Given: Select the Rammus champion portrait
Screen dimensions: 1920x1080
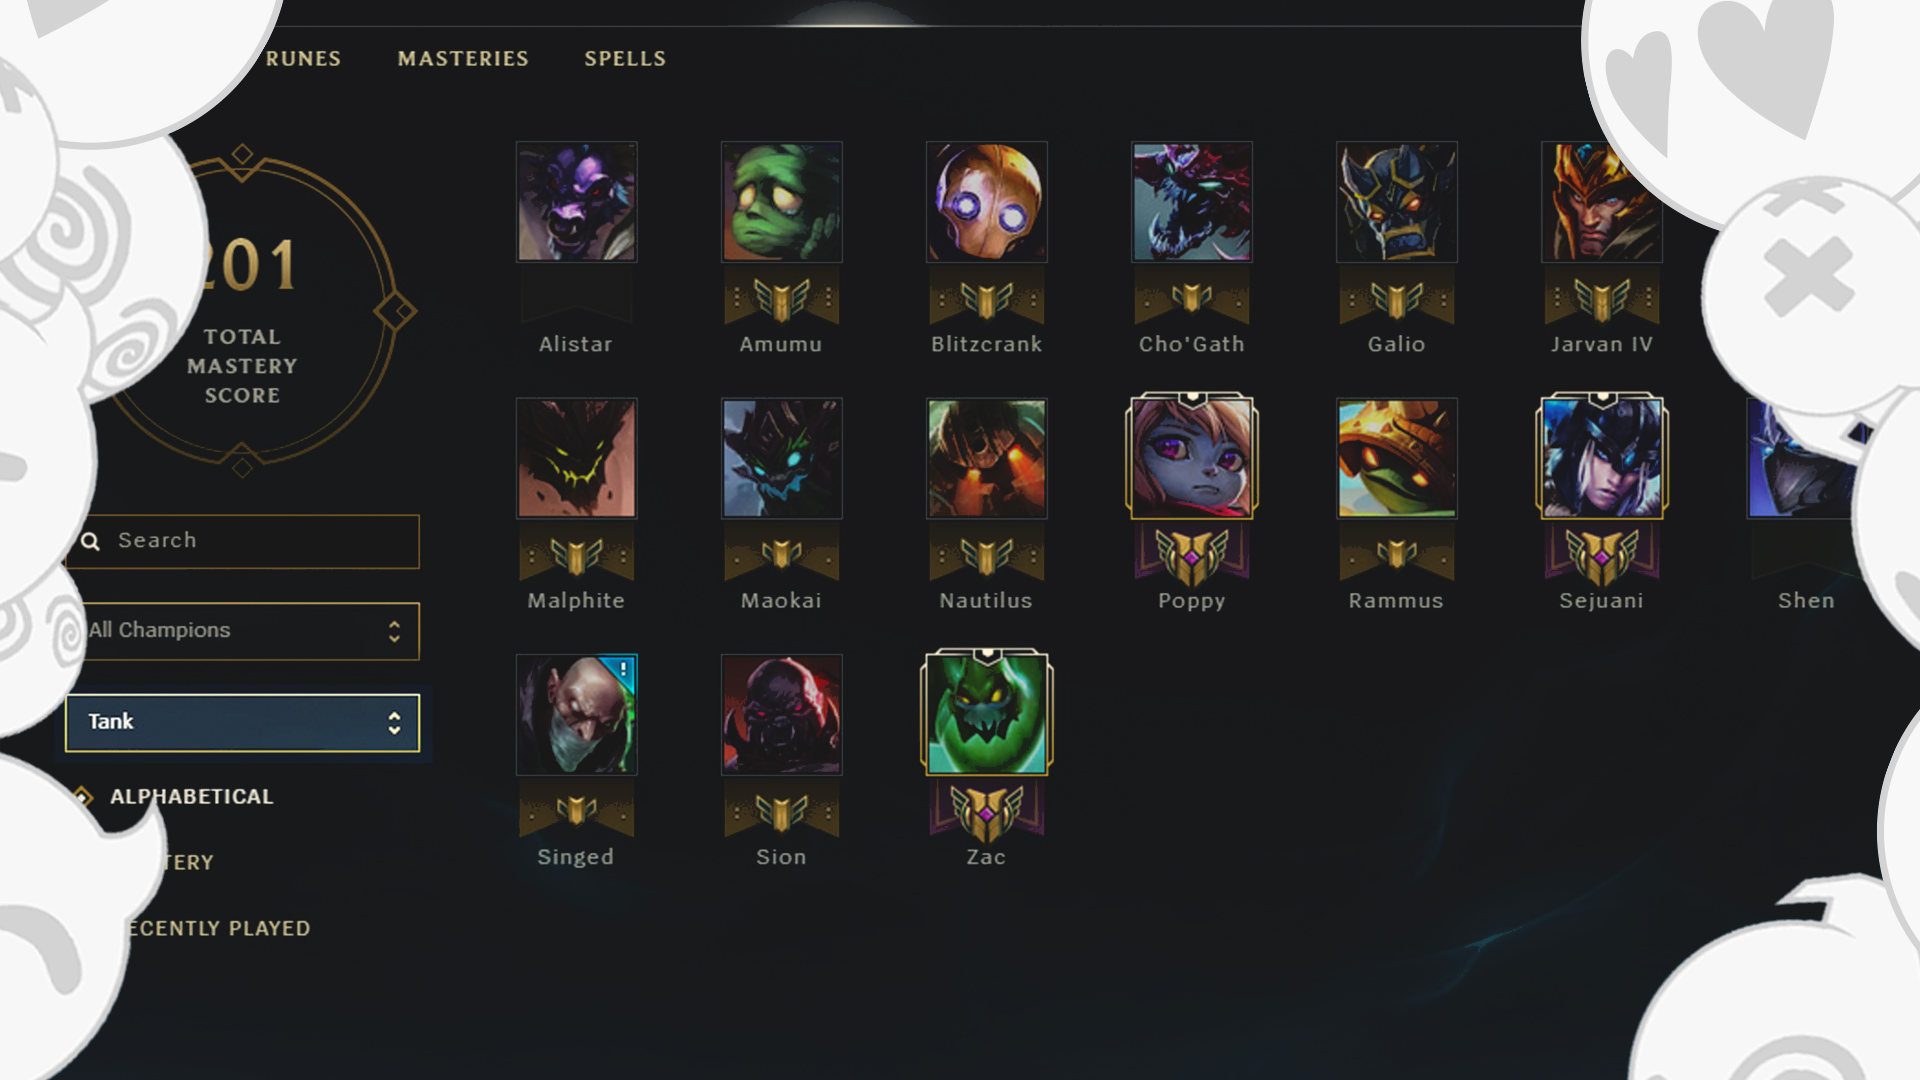Looking at the screenshot, I should (1396, 458).
